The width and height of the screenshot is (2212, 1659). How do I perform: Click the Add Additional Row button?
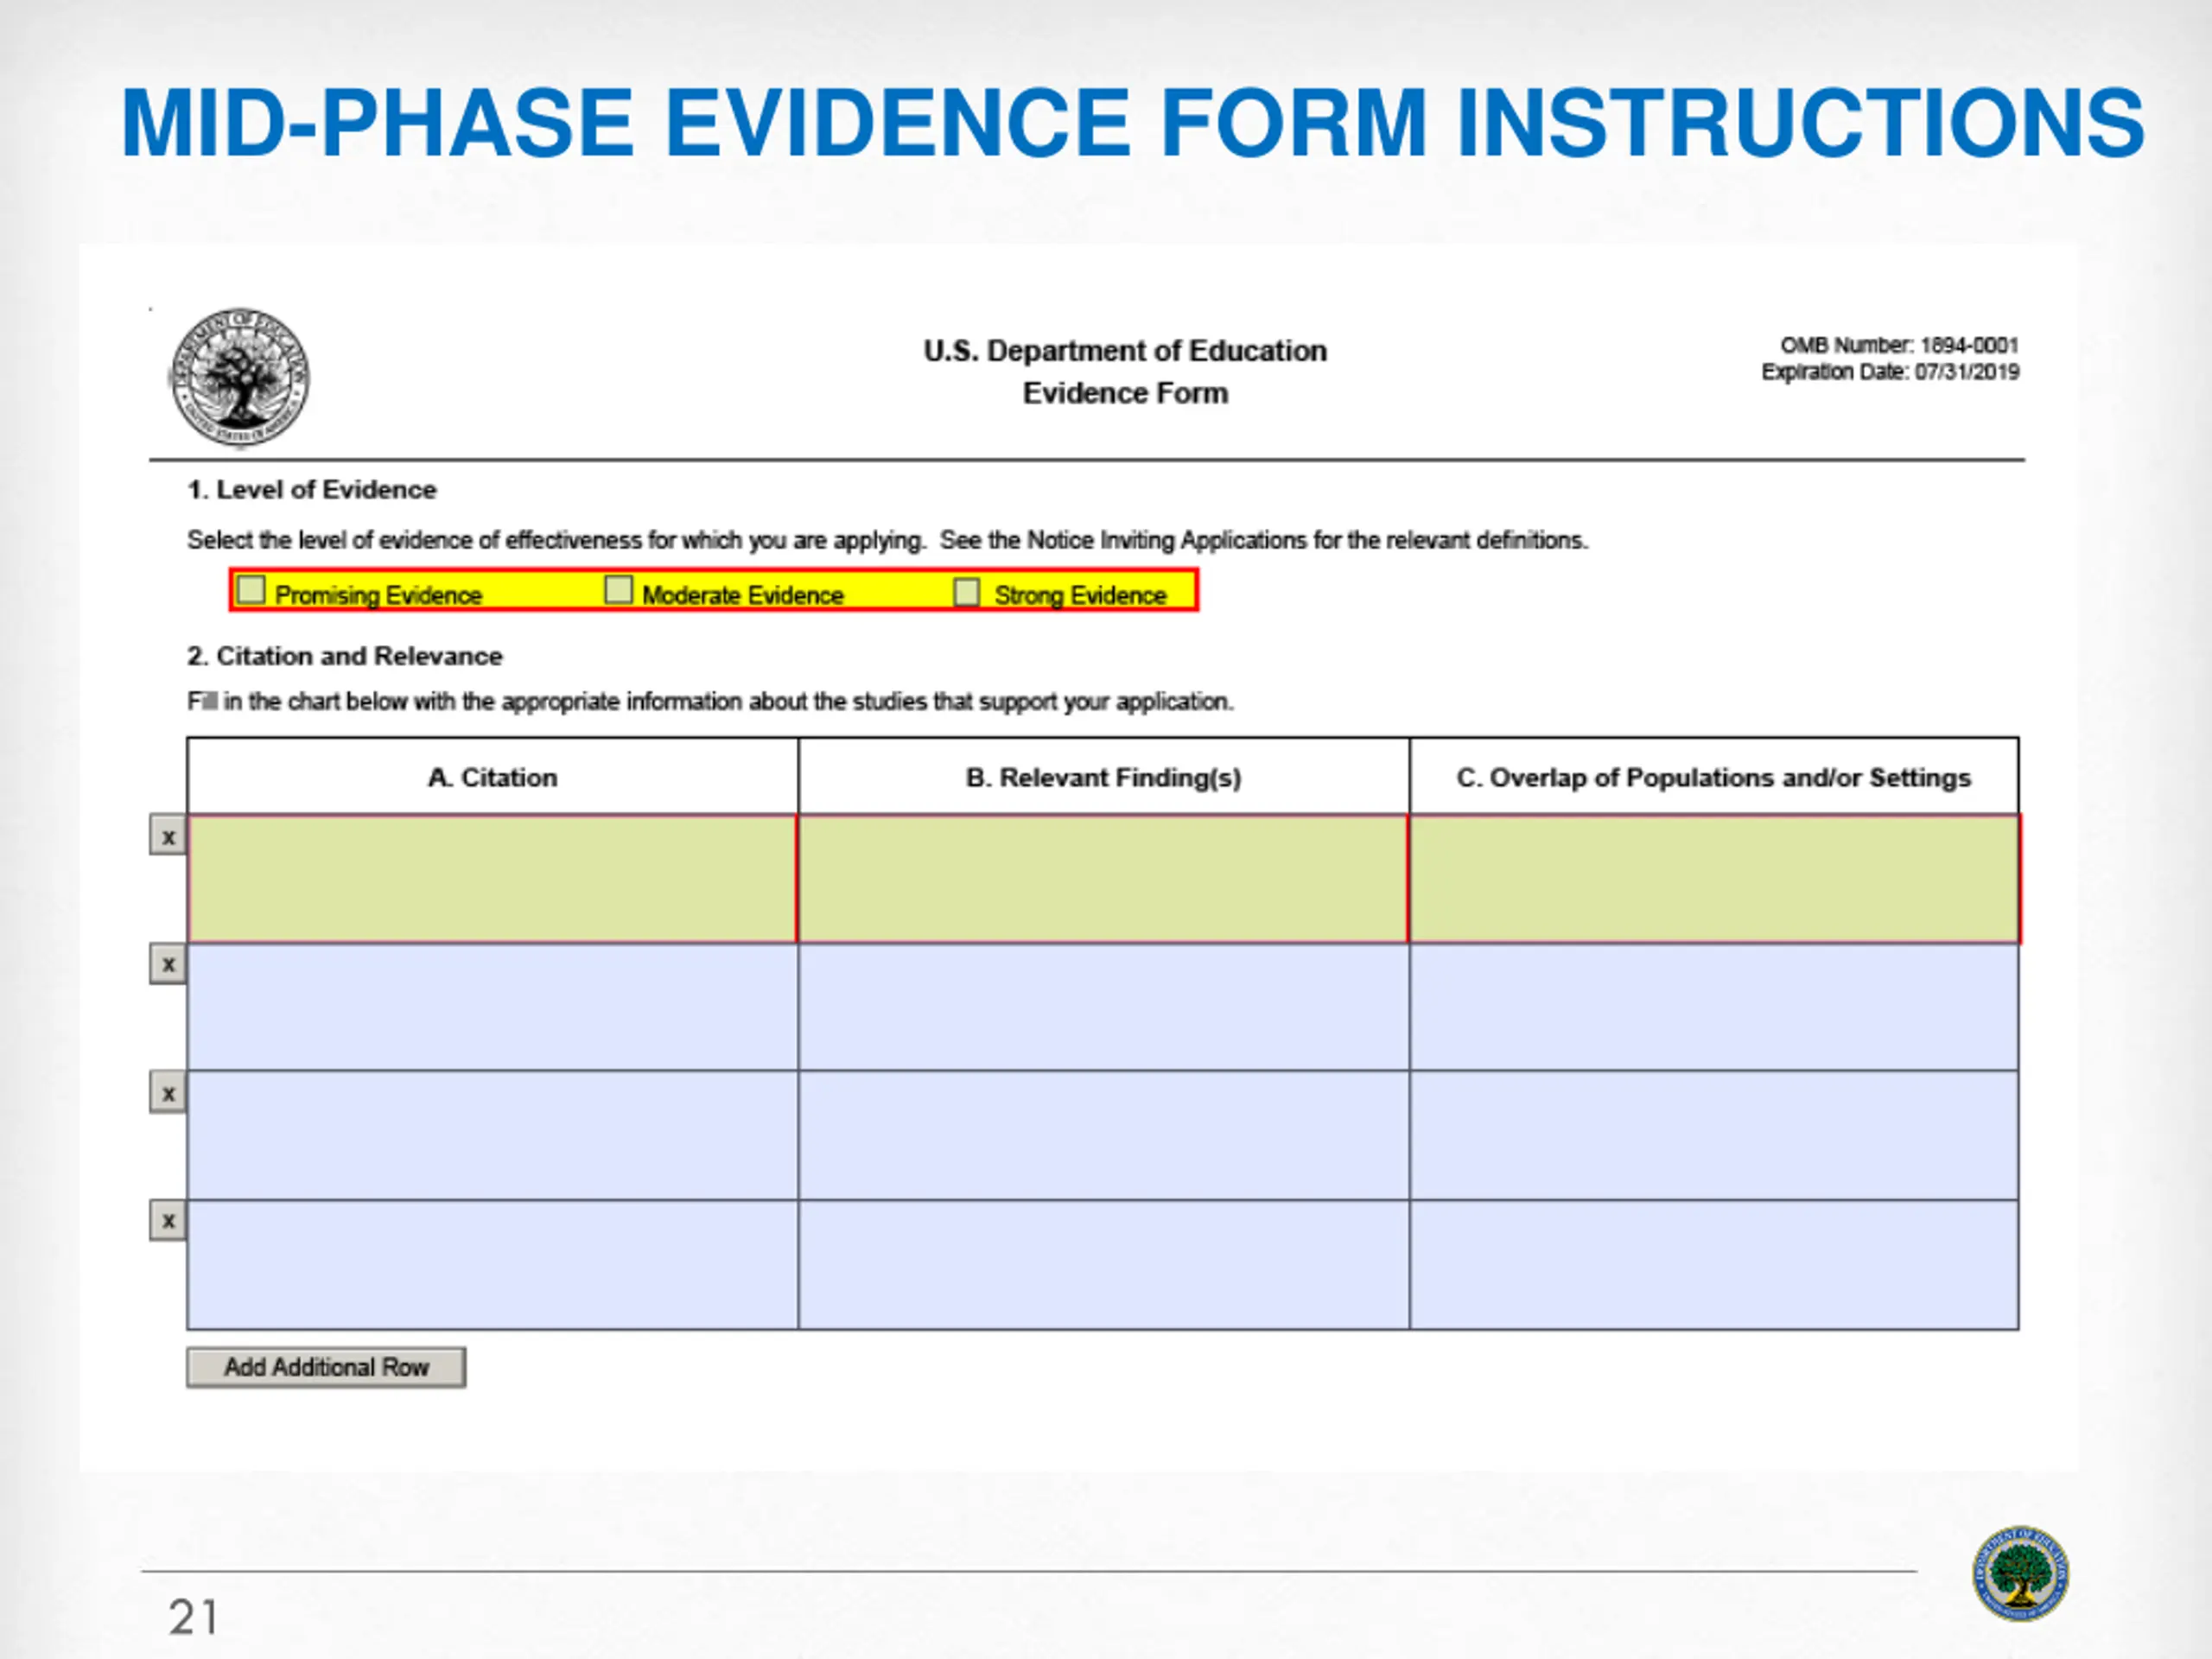[326, 1367]
